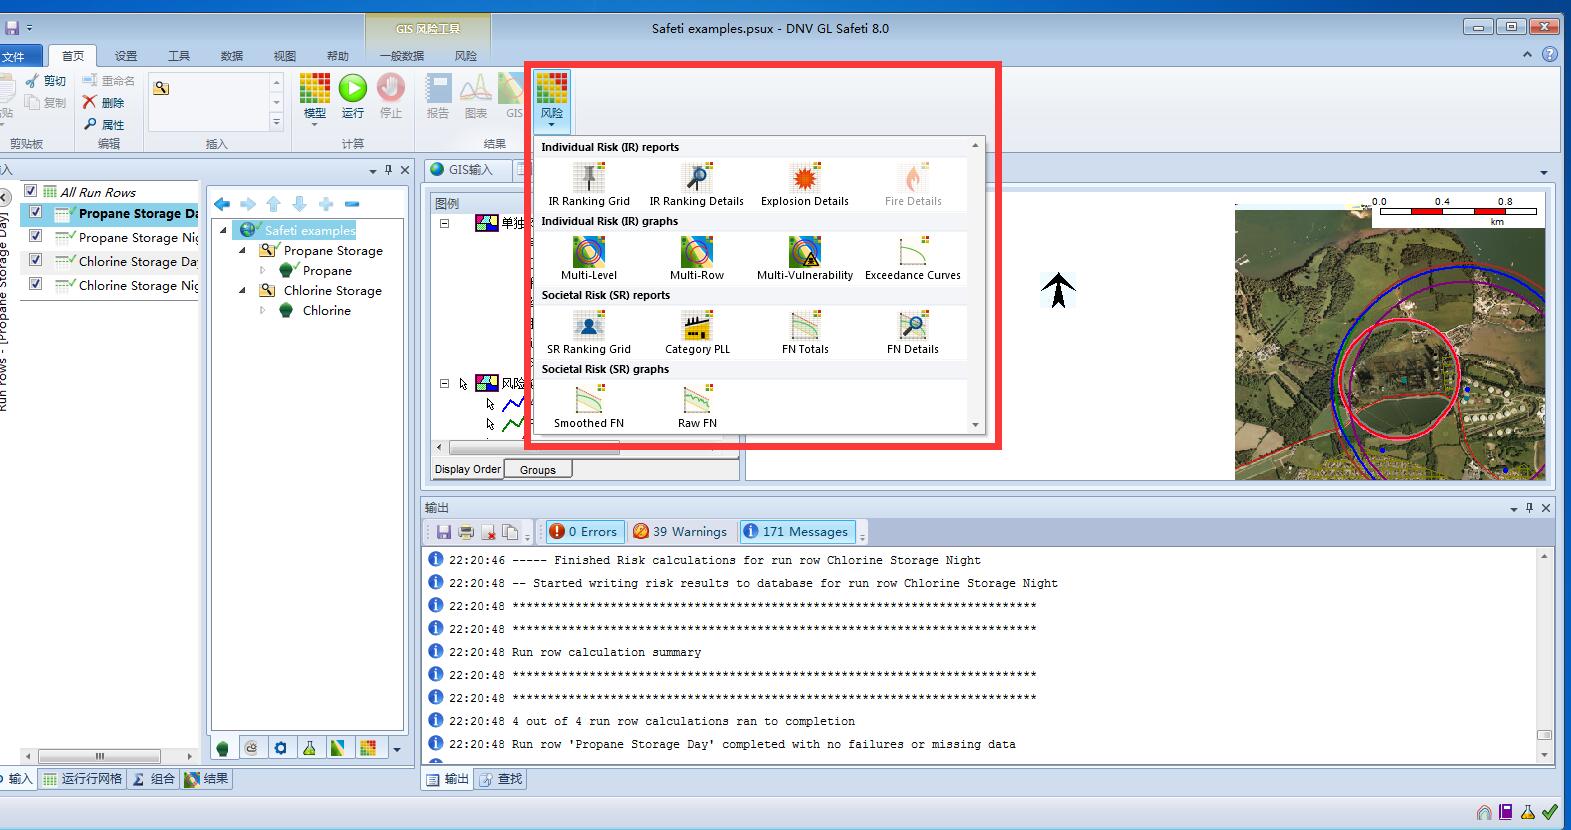Uncheck the Propane Storage Day run row
Viewport: 1571px width, 830px height.
[x=36, y=212]
